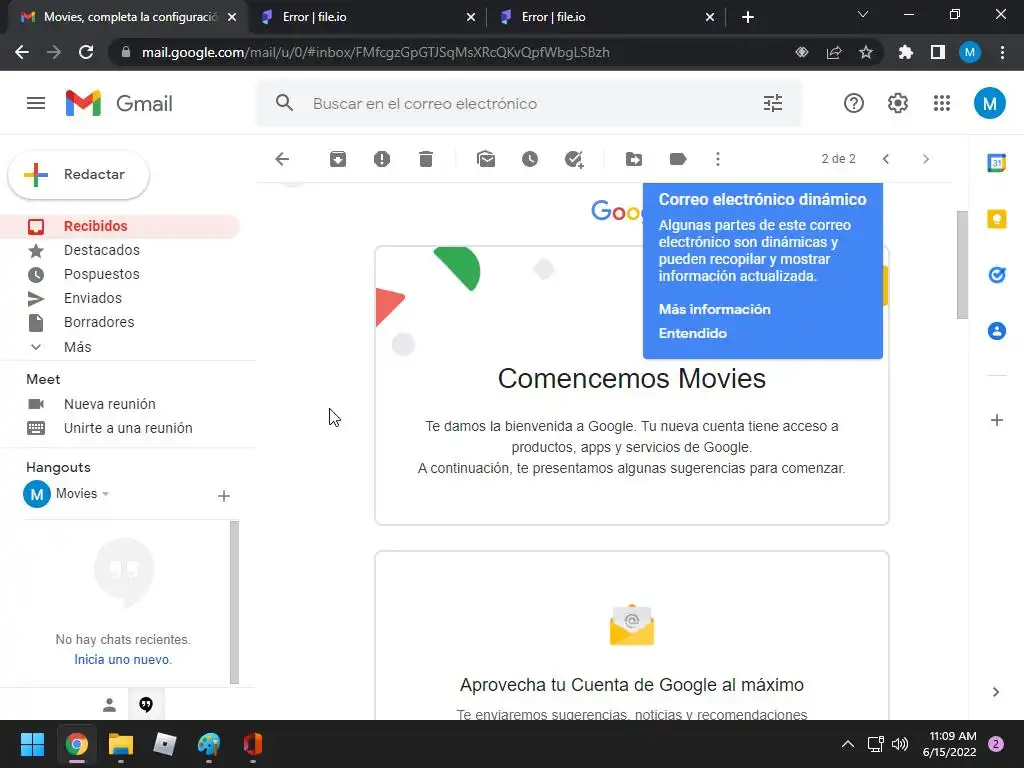Click the email vertical scrollbar

point(961,265)
